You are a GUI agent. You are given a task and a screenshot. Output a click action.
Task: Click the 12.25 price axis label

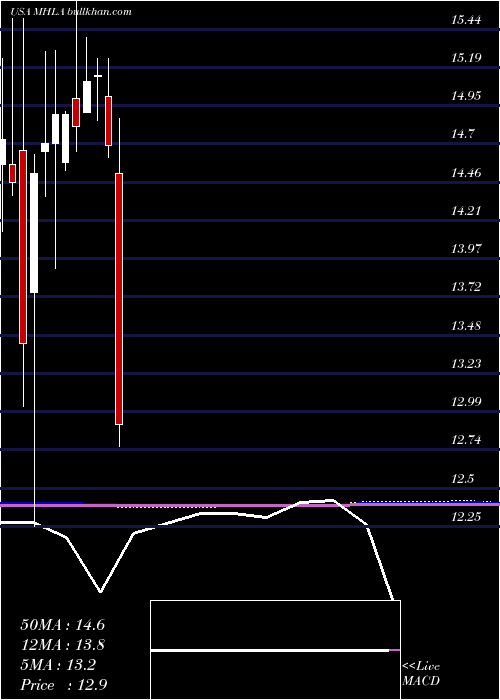click(466, 517)
